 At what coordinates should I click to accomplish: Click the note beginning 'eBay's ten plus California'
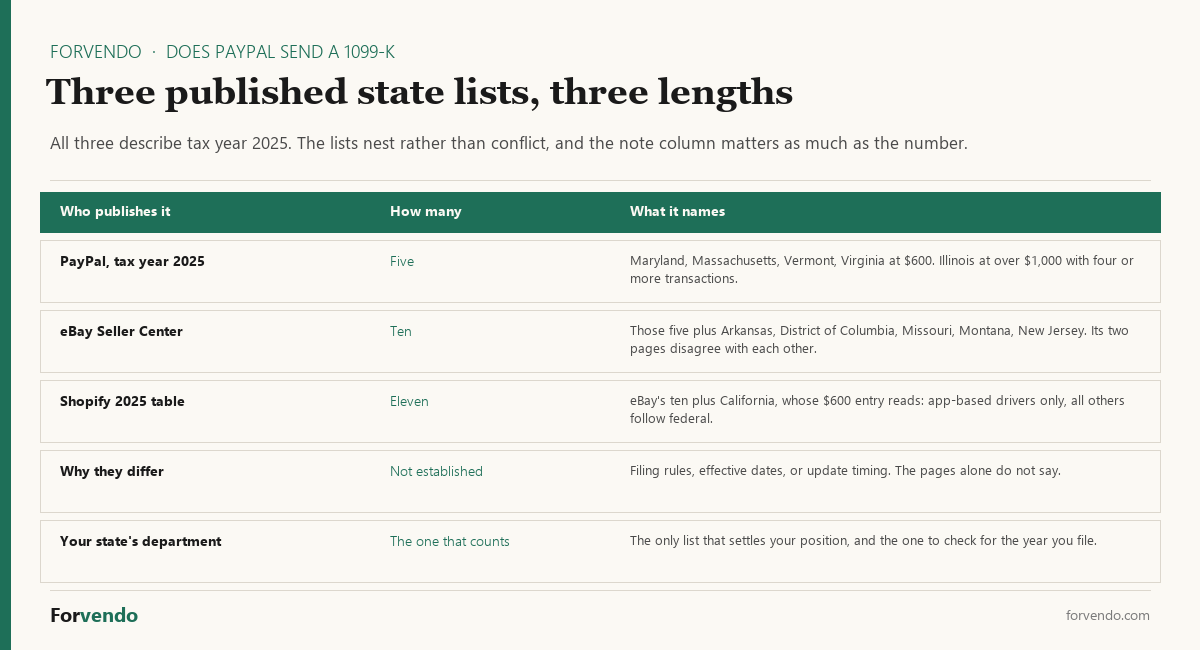click(x=877, y=410)
